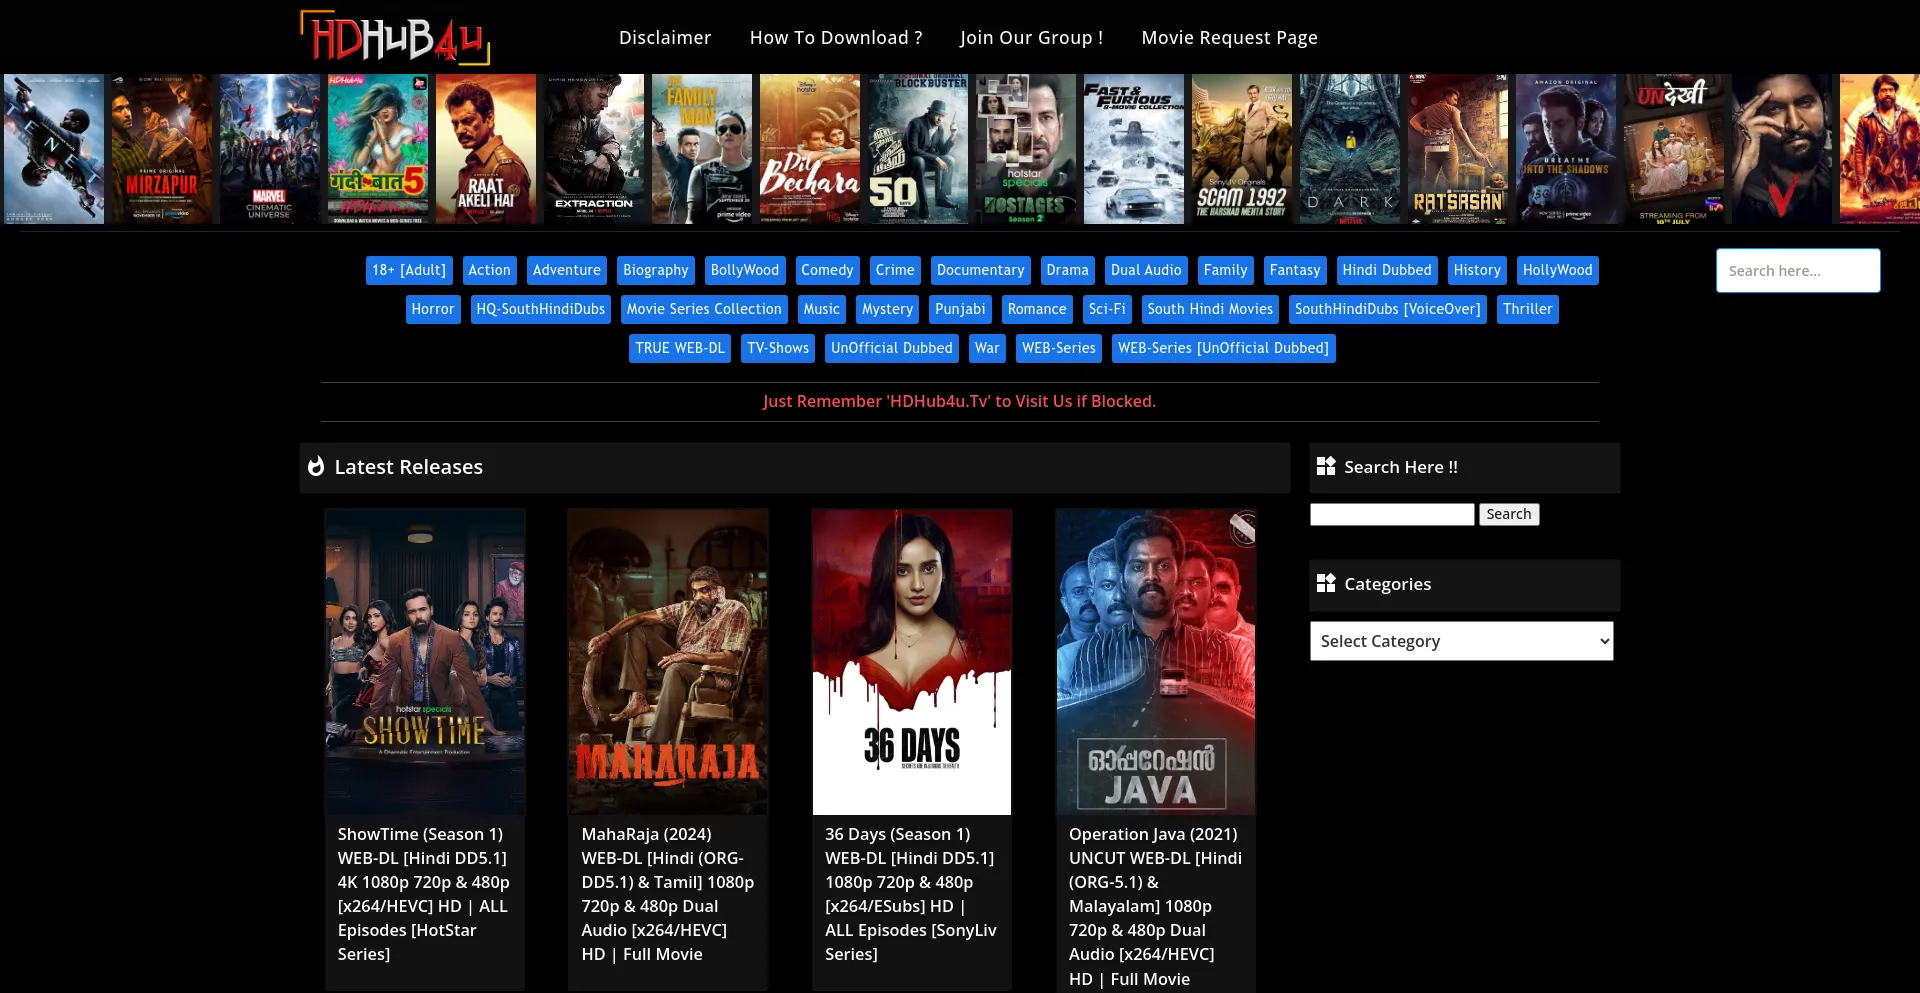Open WEB-Series [UnOfficial Dubbed] tag
This screenshot has width=1920, height=993.
1224,348
